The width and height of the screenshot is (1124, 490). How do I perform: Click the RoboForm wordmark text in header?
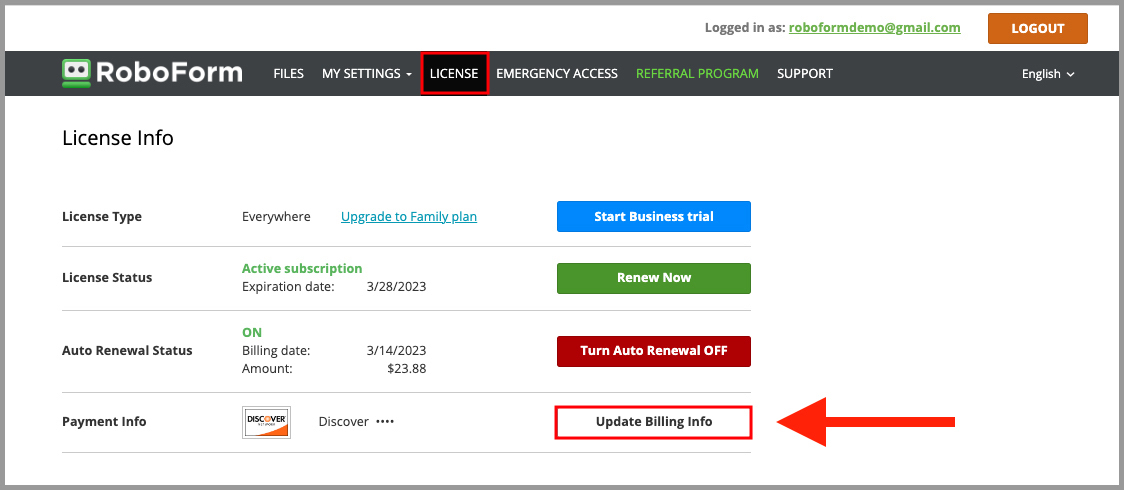point(168,73)
